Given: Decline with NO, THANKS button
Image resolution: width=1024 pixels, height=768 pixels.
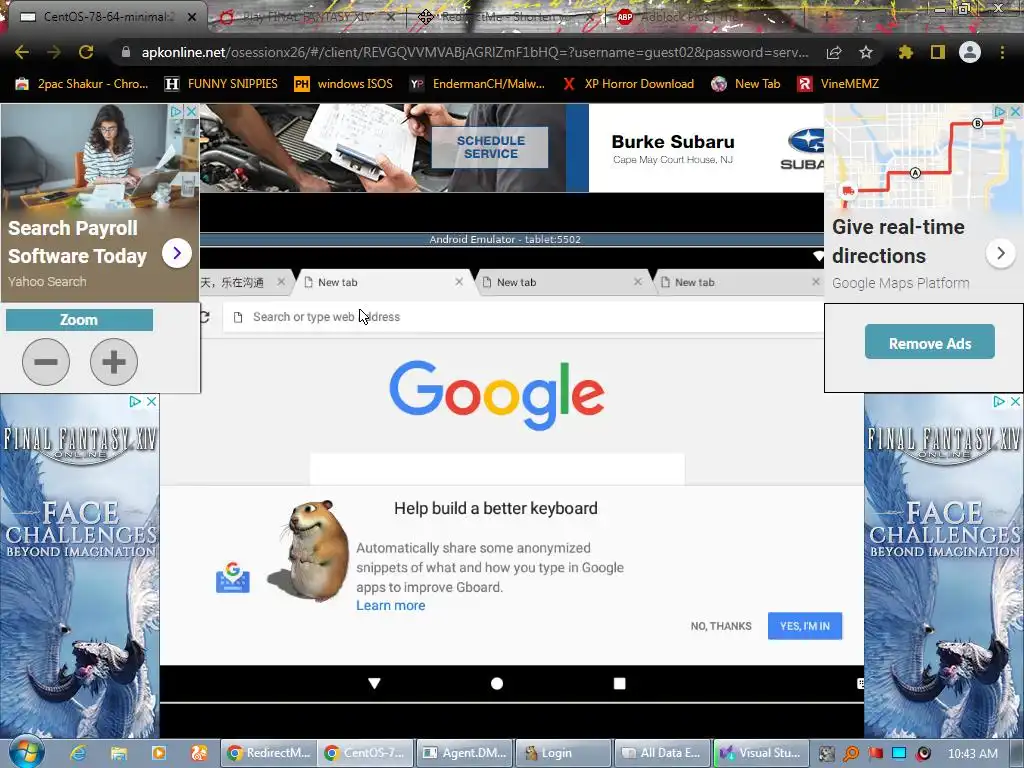Looking at the screenshot, I should click(x=721, y=626).
